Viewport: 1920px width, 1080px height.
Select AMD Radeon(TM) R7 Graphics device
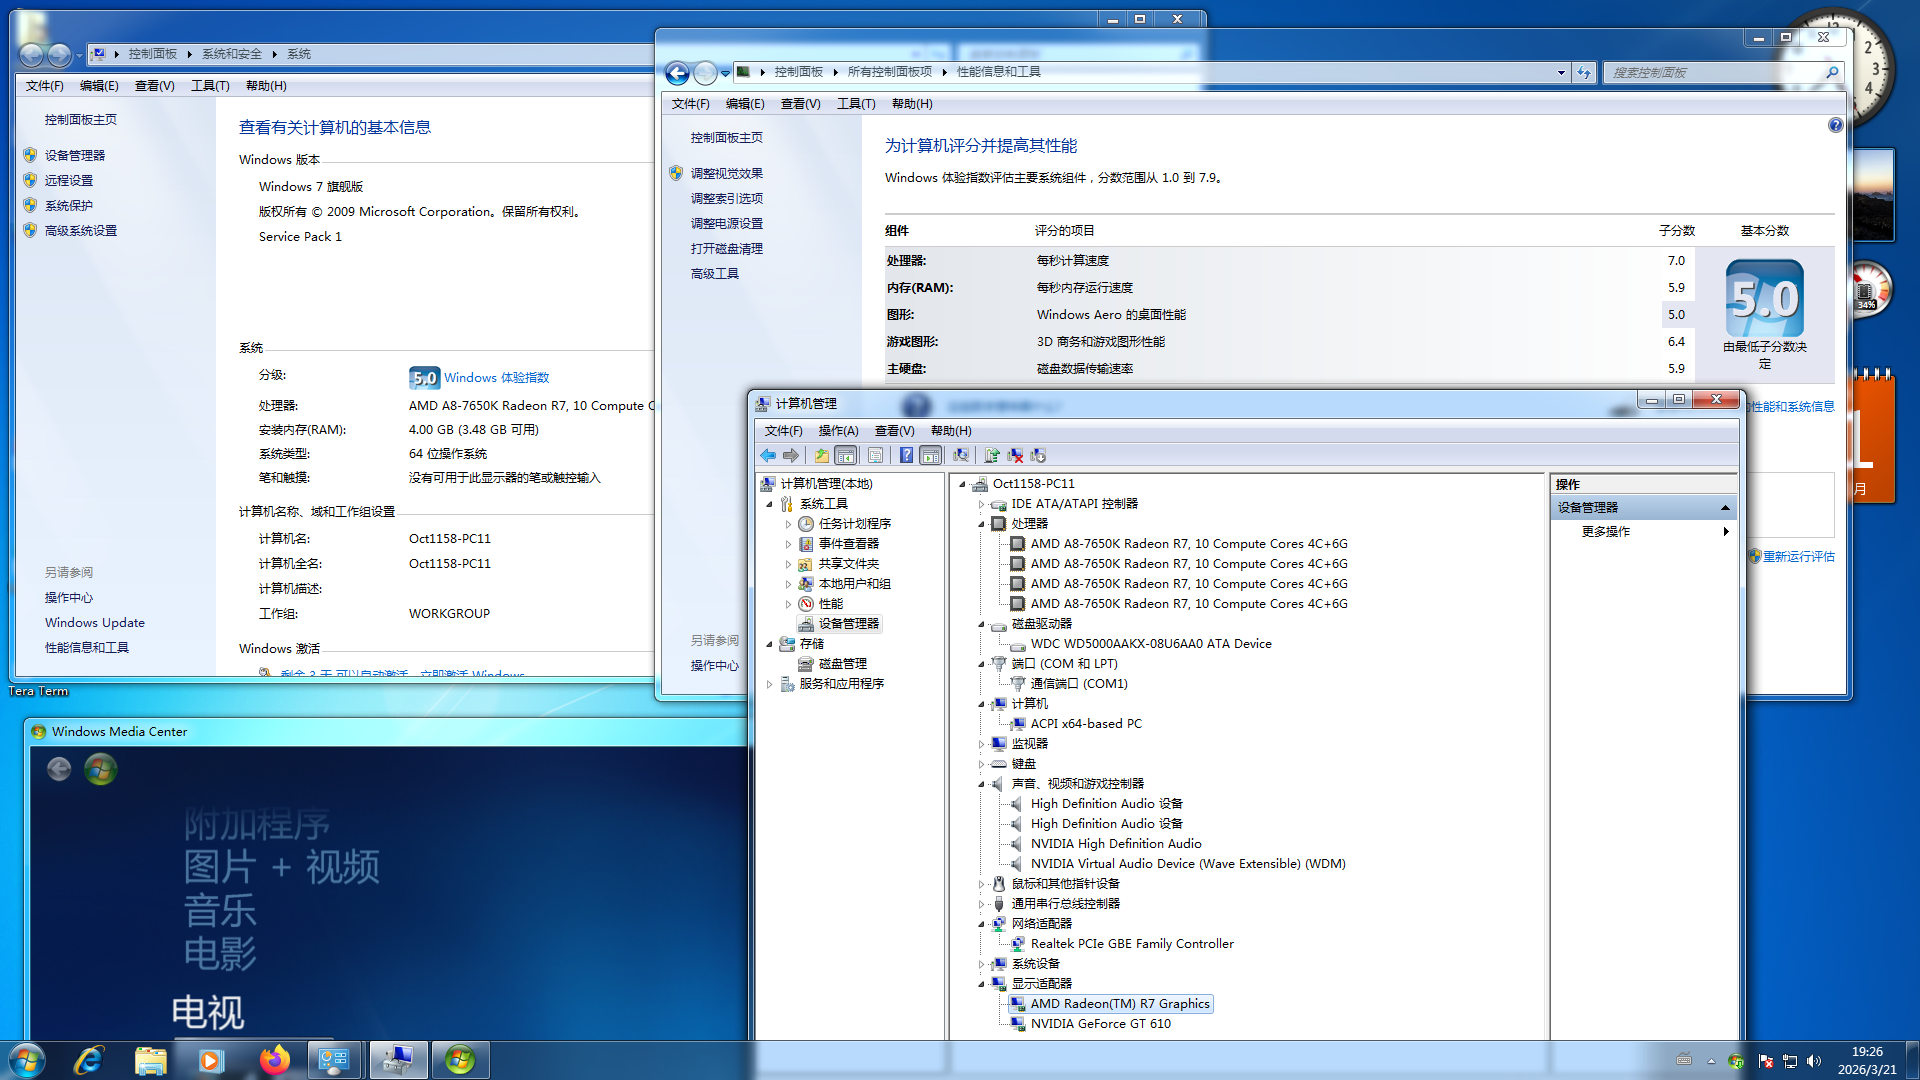(1119, 1004)
